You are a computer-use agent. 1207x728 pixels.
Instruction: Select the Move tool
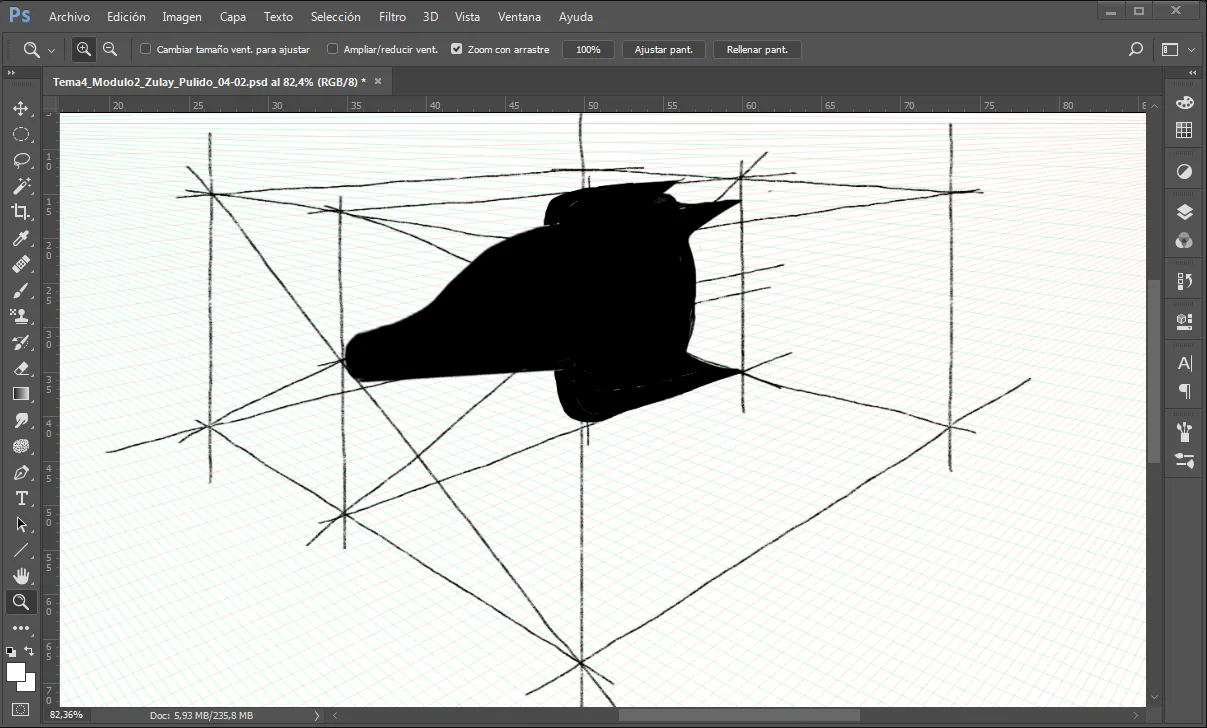(21, 108)
